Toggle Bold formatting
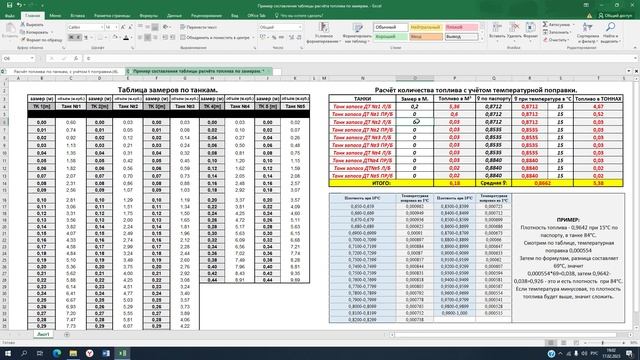The image size is (640, 360). click(x=71, y=38)
